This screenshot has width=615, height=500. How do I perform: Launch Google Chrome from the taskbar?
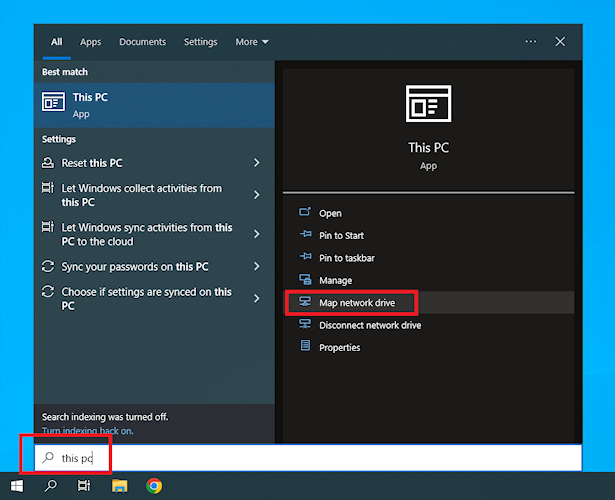tap(154, 486)
